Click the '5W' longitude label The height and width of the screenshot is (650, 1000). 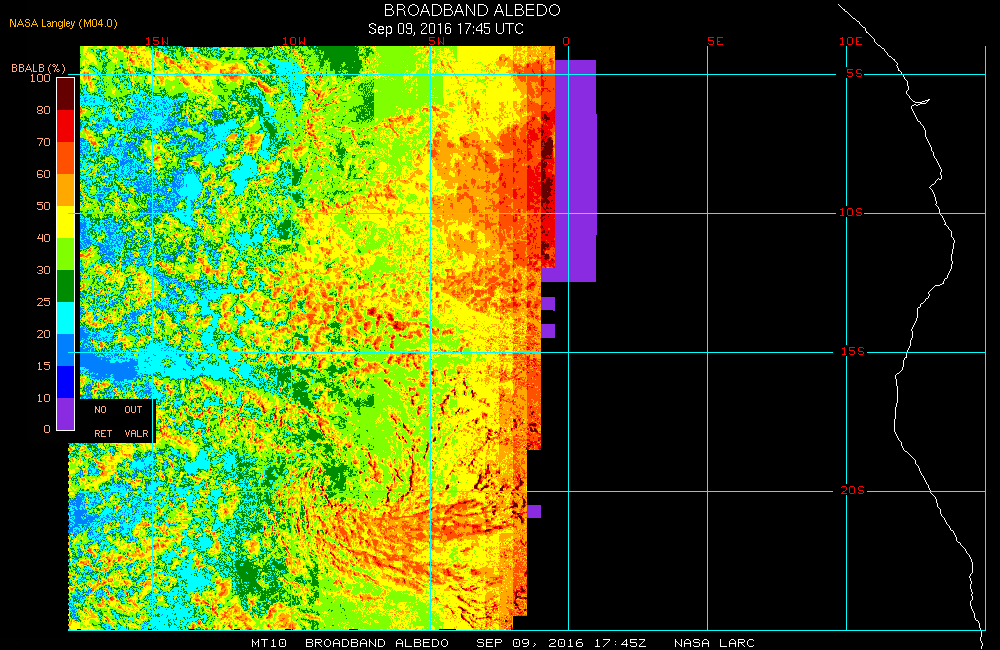pyautogui.click(x=436, y=41)
